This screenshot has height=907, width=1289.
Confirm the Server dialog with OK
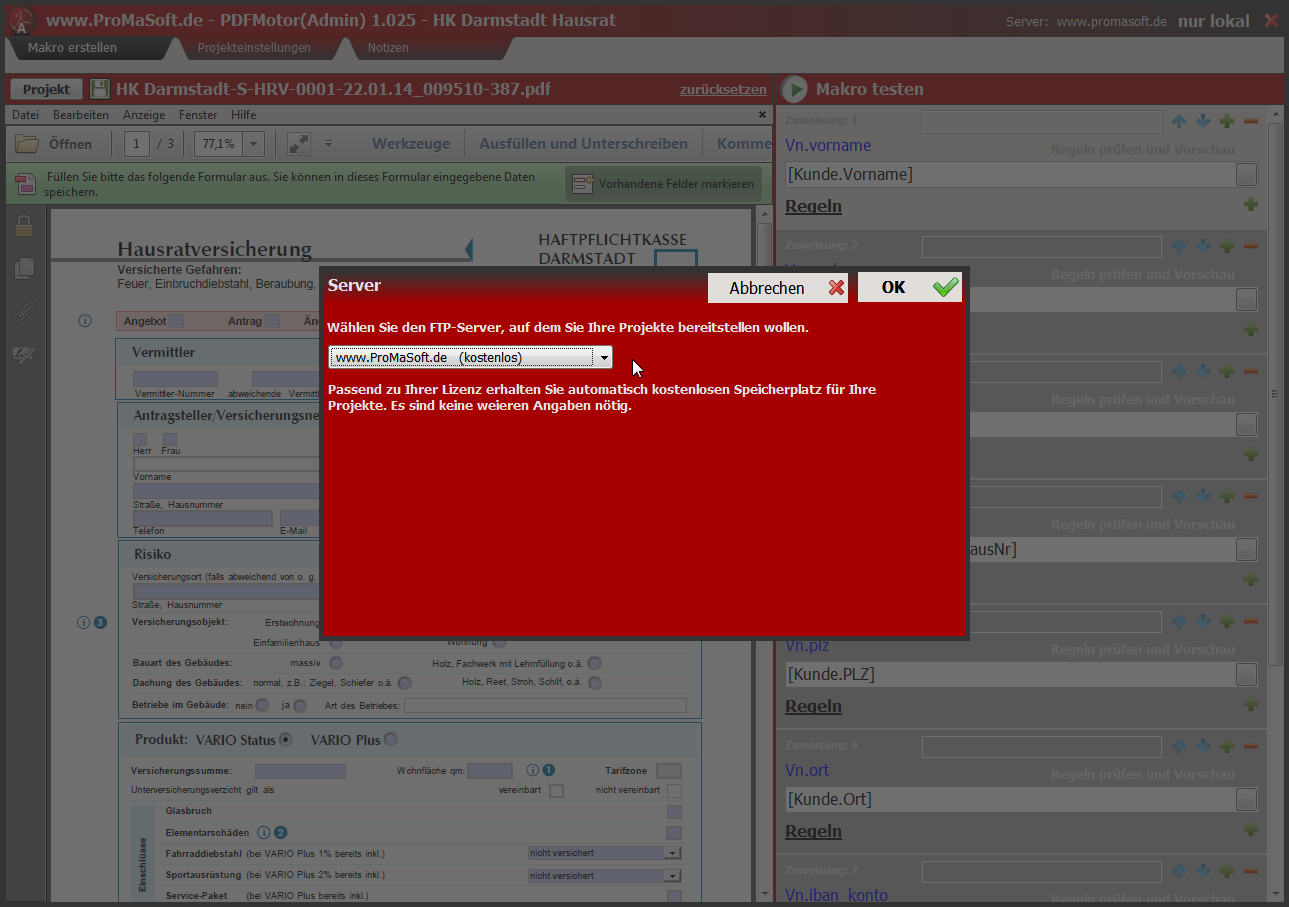pos(910,287)
